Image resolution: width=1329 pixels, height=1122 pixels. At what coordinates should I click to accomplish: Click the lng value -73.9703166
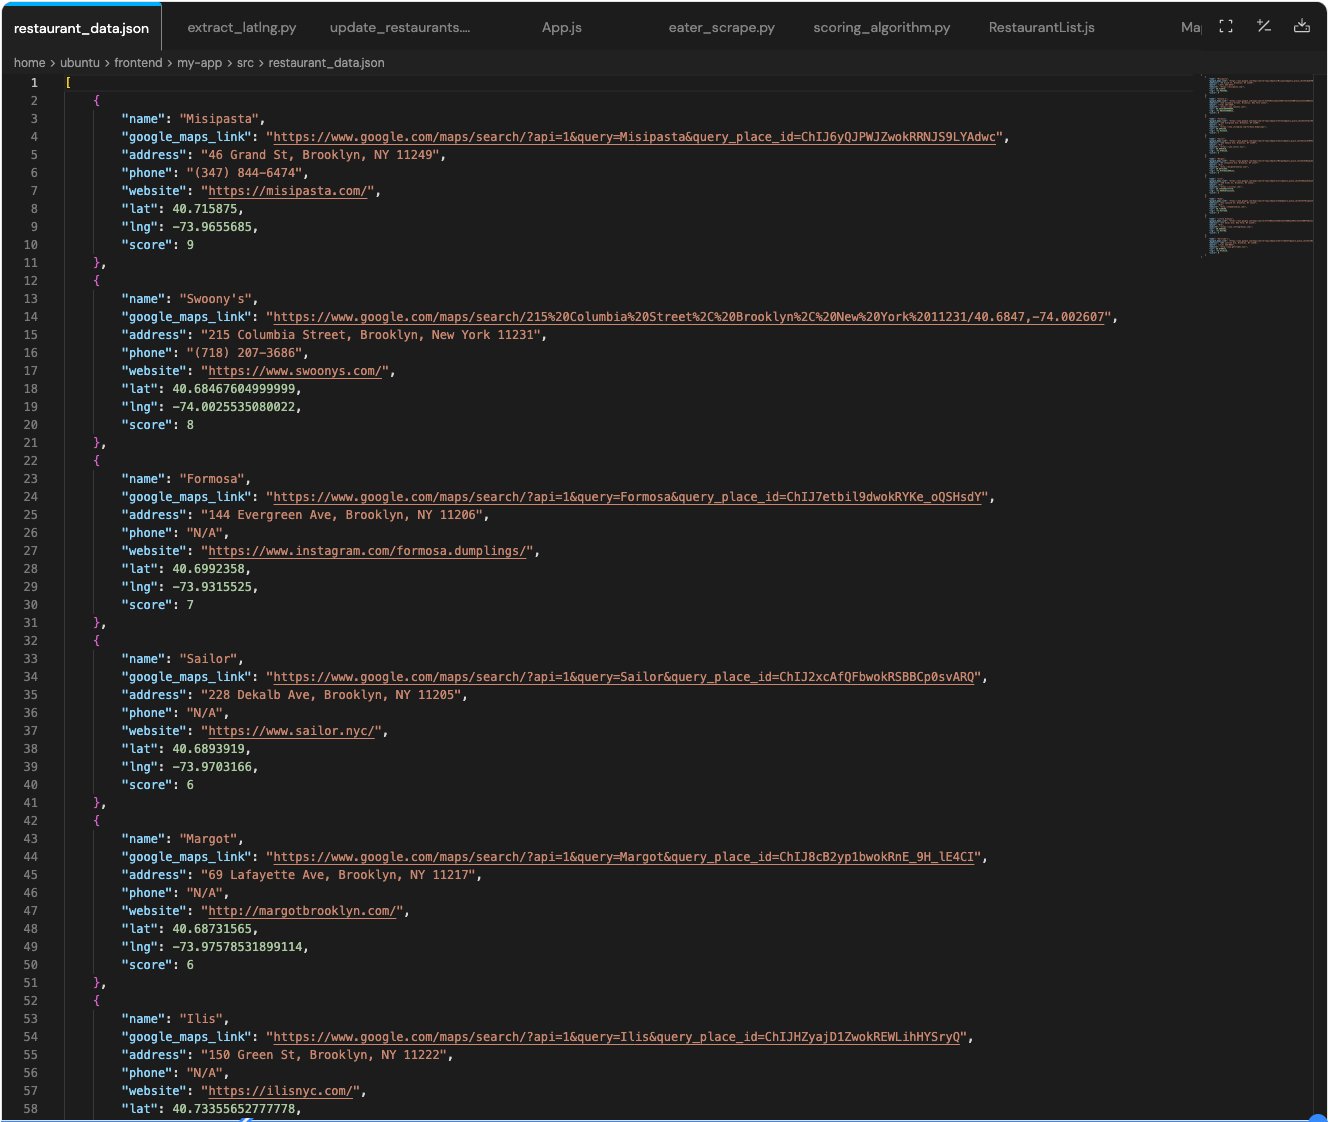point(211,767)
